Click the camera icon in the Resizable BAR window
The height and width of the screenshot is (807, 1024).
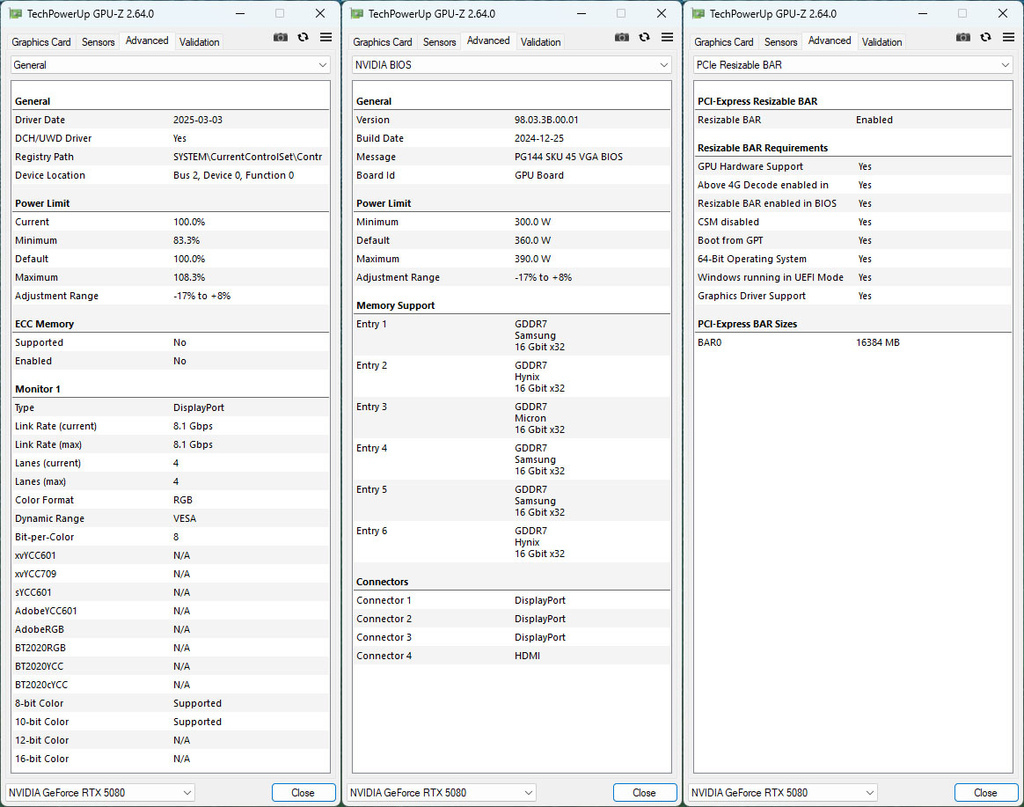(x=963, y=37)
